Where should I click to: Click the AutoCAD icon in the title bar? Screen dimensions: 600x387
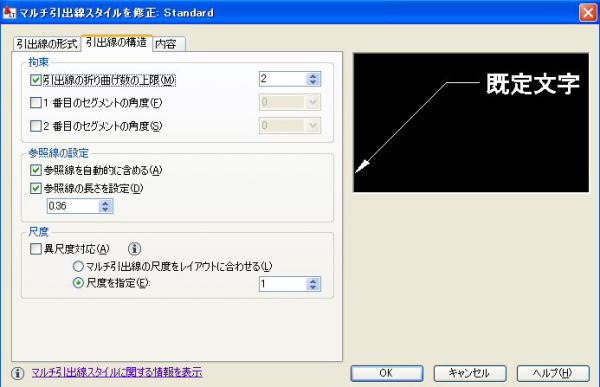pyautogui.click(x=9, y=12)
